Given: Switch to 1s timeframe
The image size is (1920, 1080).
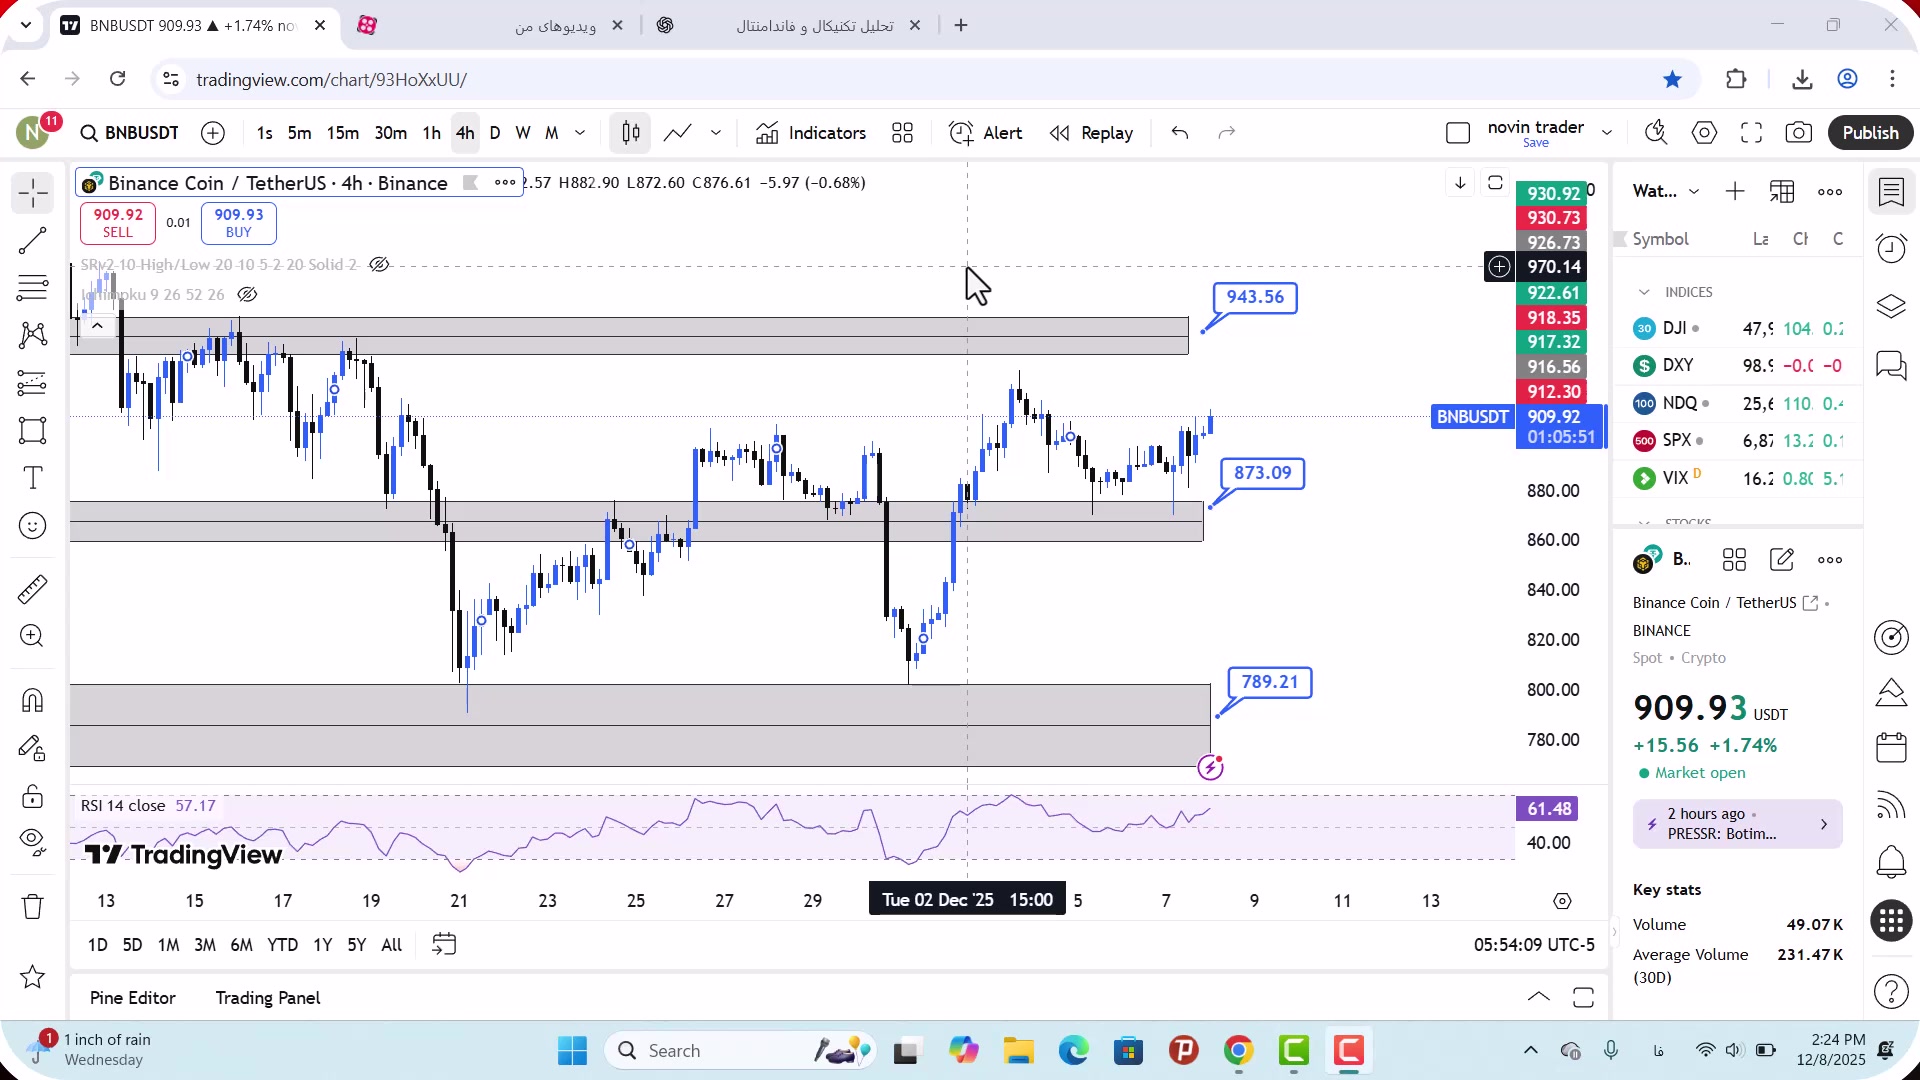Looking at the screenshot, I should tap(264, 133).
